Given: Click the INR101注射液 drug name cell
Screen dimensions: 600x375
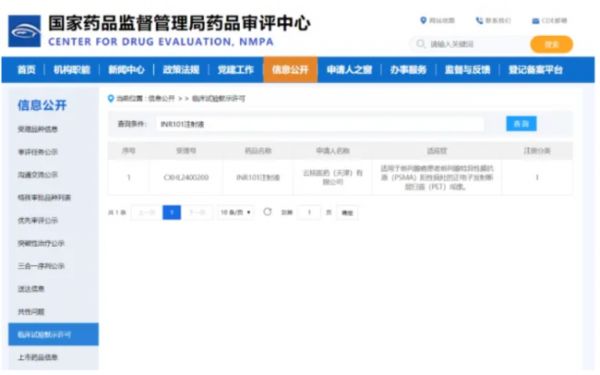Looking at the screenshot, I should pos(258,177).
